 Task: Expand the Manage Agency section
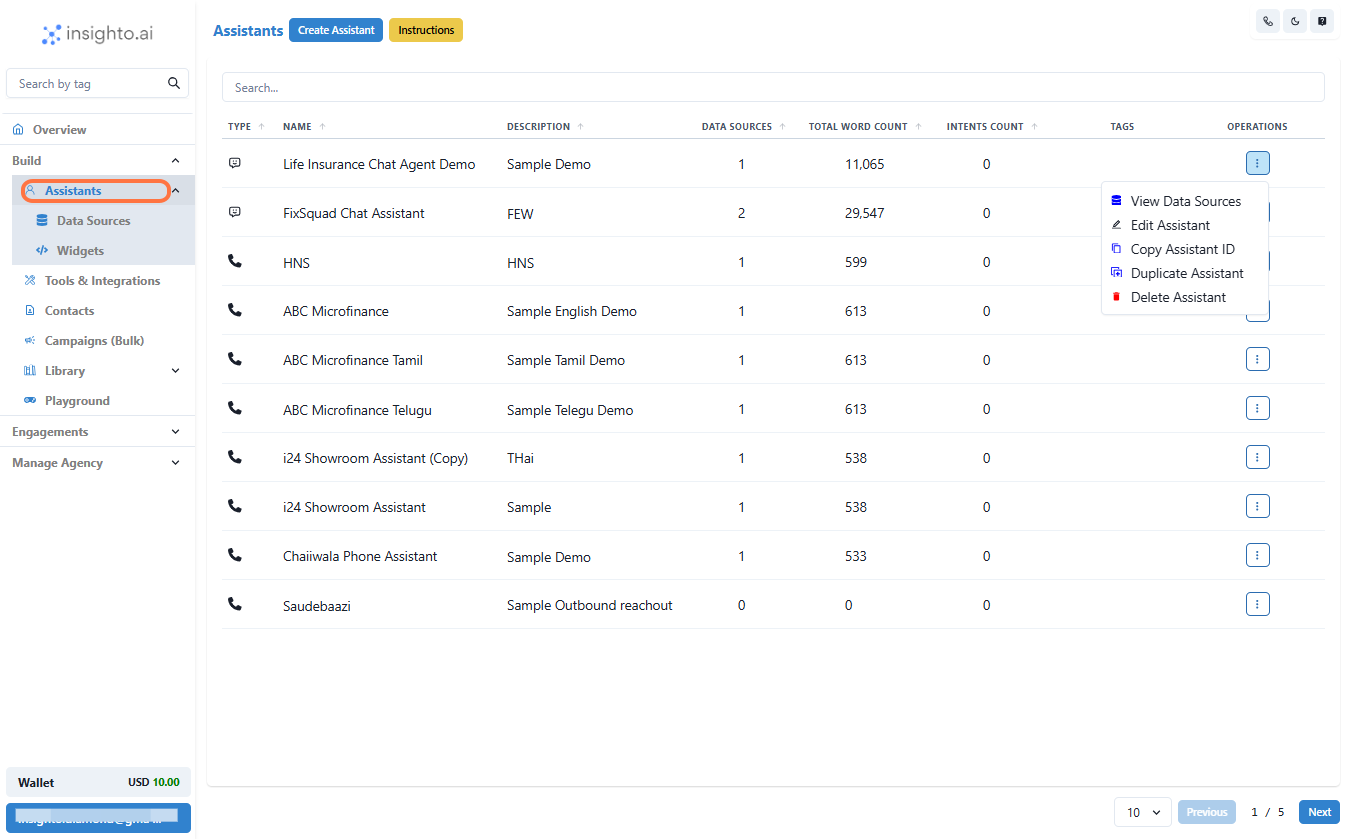[x=176, y=463]
